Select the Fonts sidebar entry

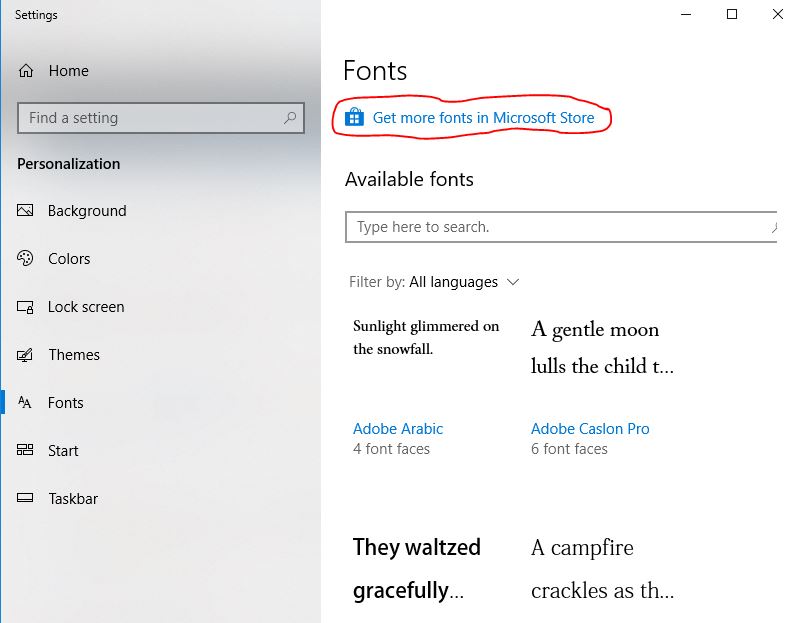(65, 403)
